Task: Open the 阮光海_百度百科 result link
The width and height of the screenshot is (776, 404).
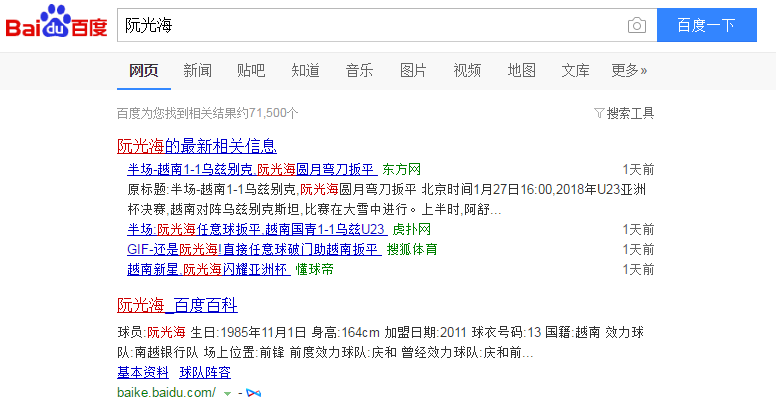Action: (x=177, y=305)
